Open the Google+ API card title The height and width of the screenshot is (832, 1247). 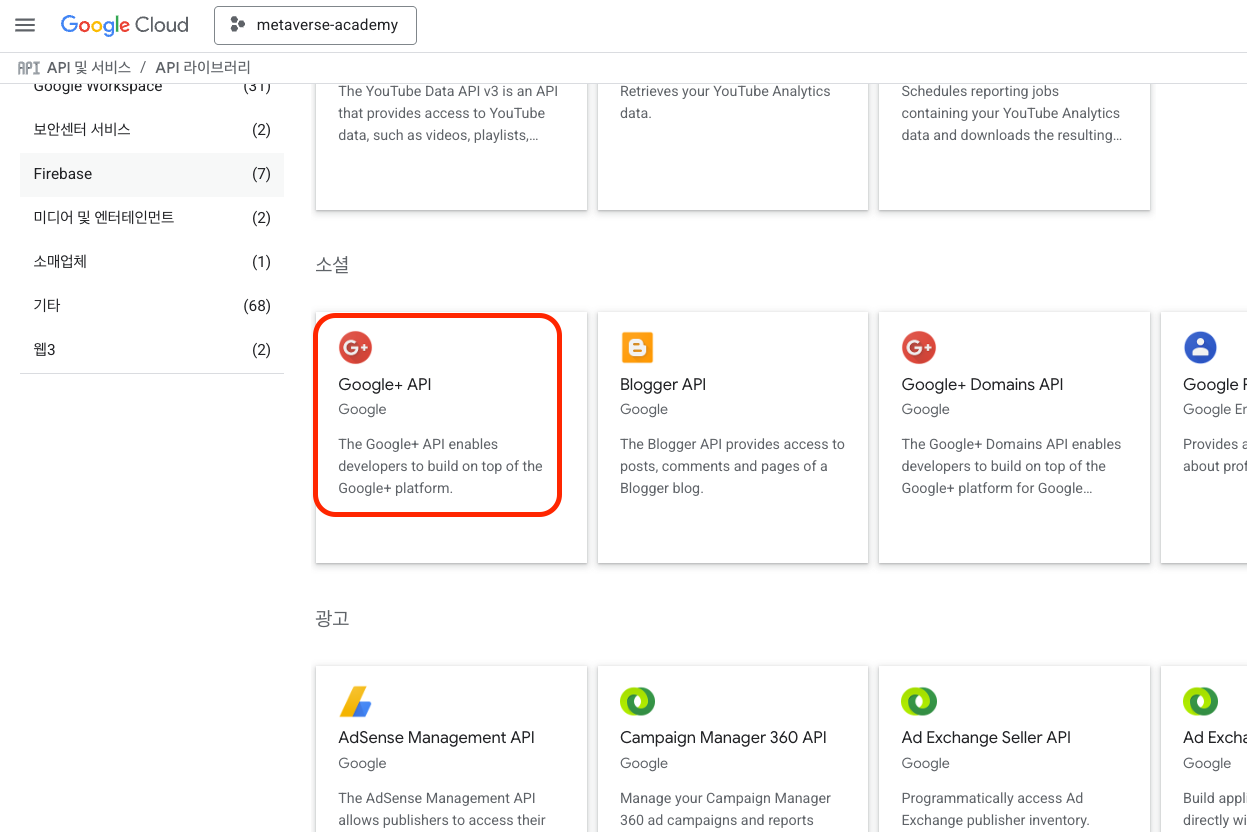[385, 385]
